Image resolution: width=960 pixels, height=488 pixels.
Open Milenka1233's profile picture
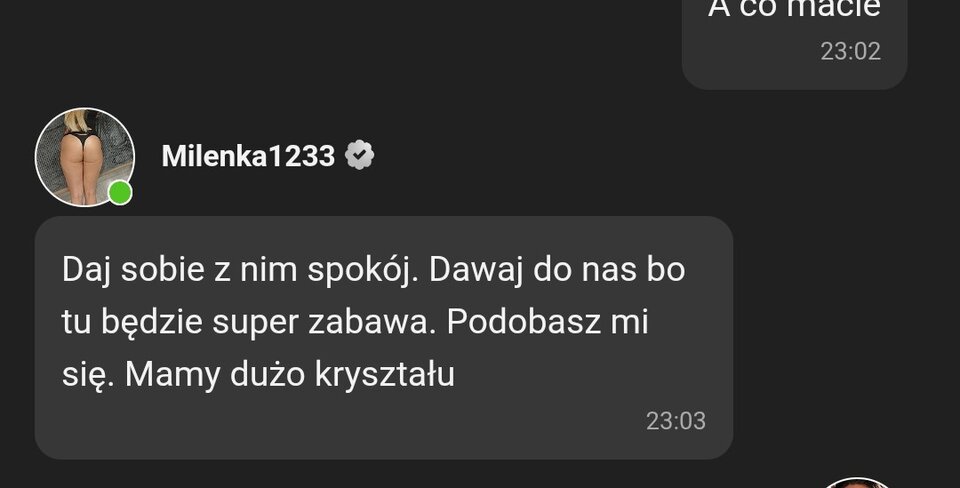tap(84, 157)
